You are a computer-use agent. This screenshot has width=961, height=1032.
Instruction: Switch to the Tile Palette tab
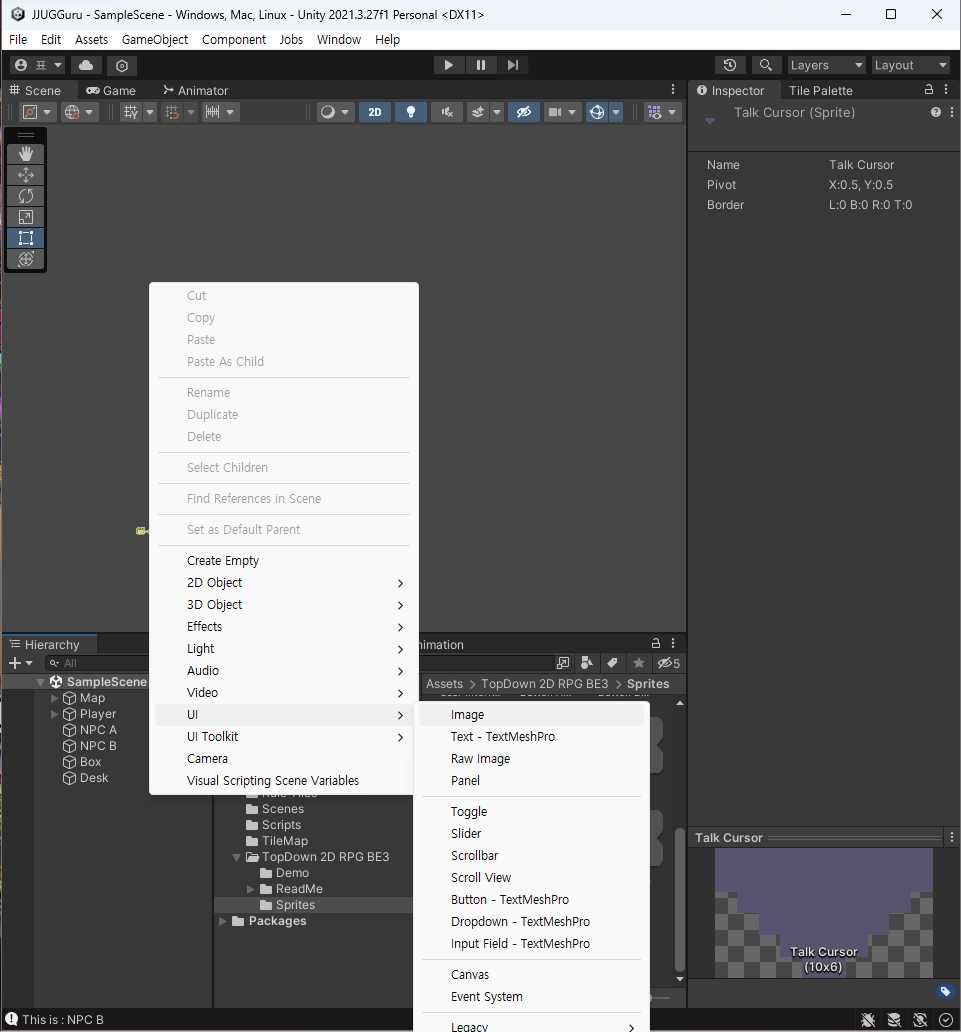pos(821,90)
